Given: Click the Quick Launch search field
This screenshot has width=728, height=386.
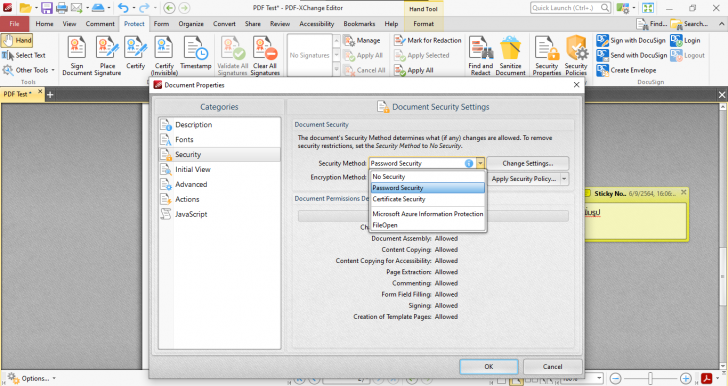Looking at the screenshot, I should [x=570, y=7].
